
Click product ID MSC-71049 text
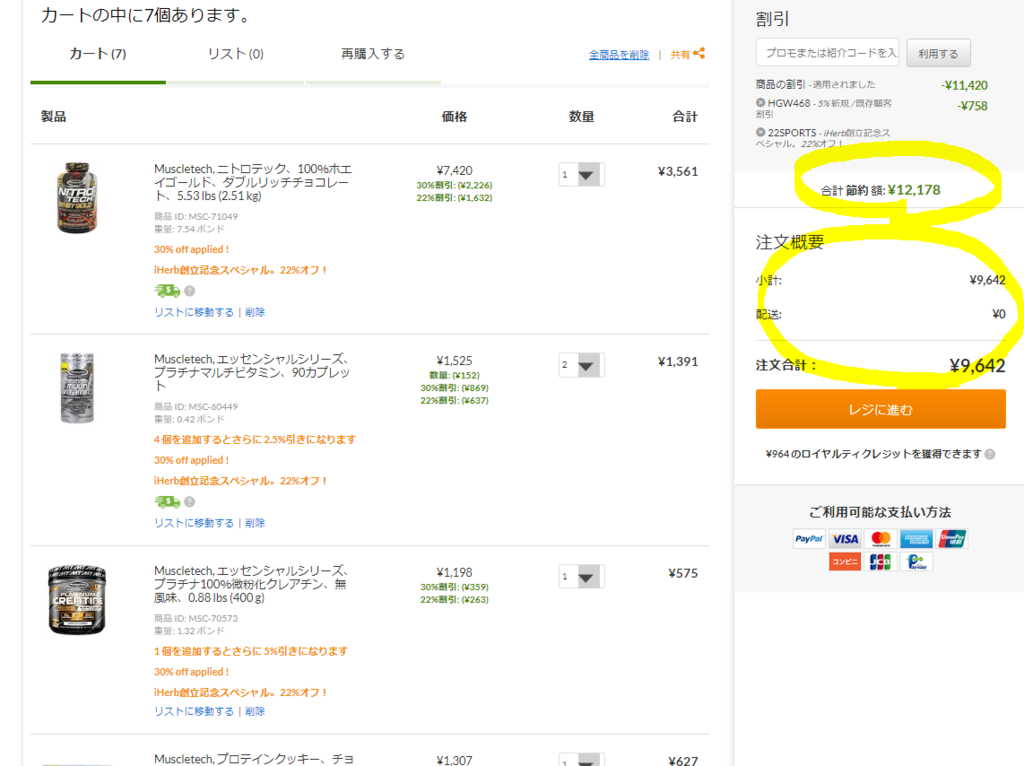click(196, 216)
